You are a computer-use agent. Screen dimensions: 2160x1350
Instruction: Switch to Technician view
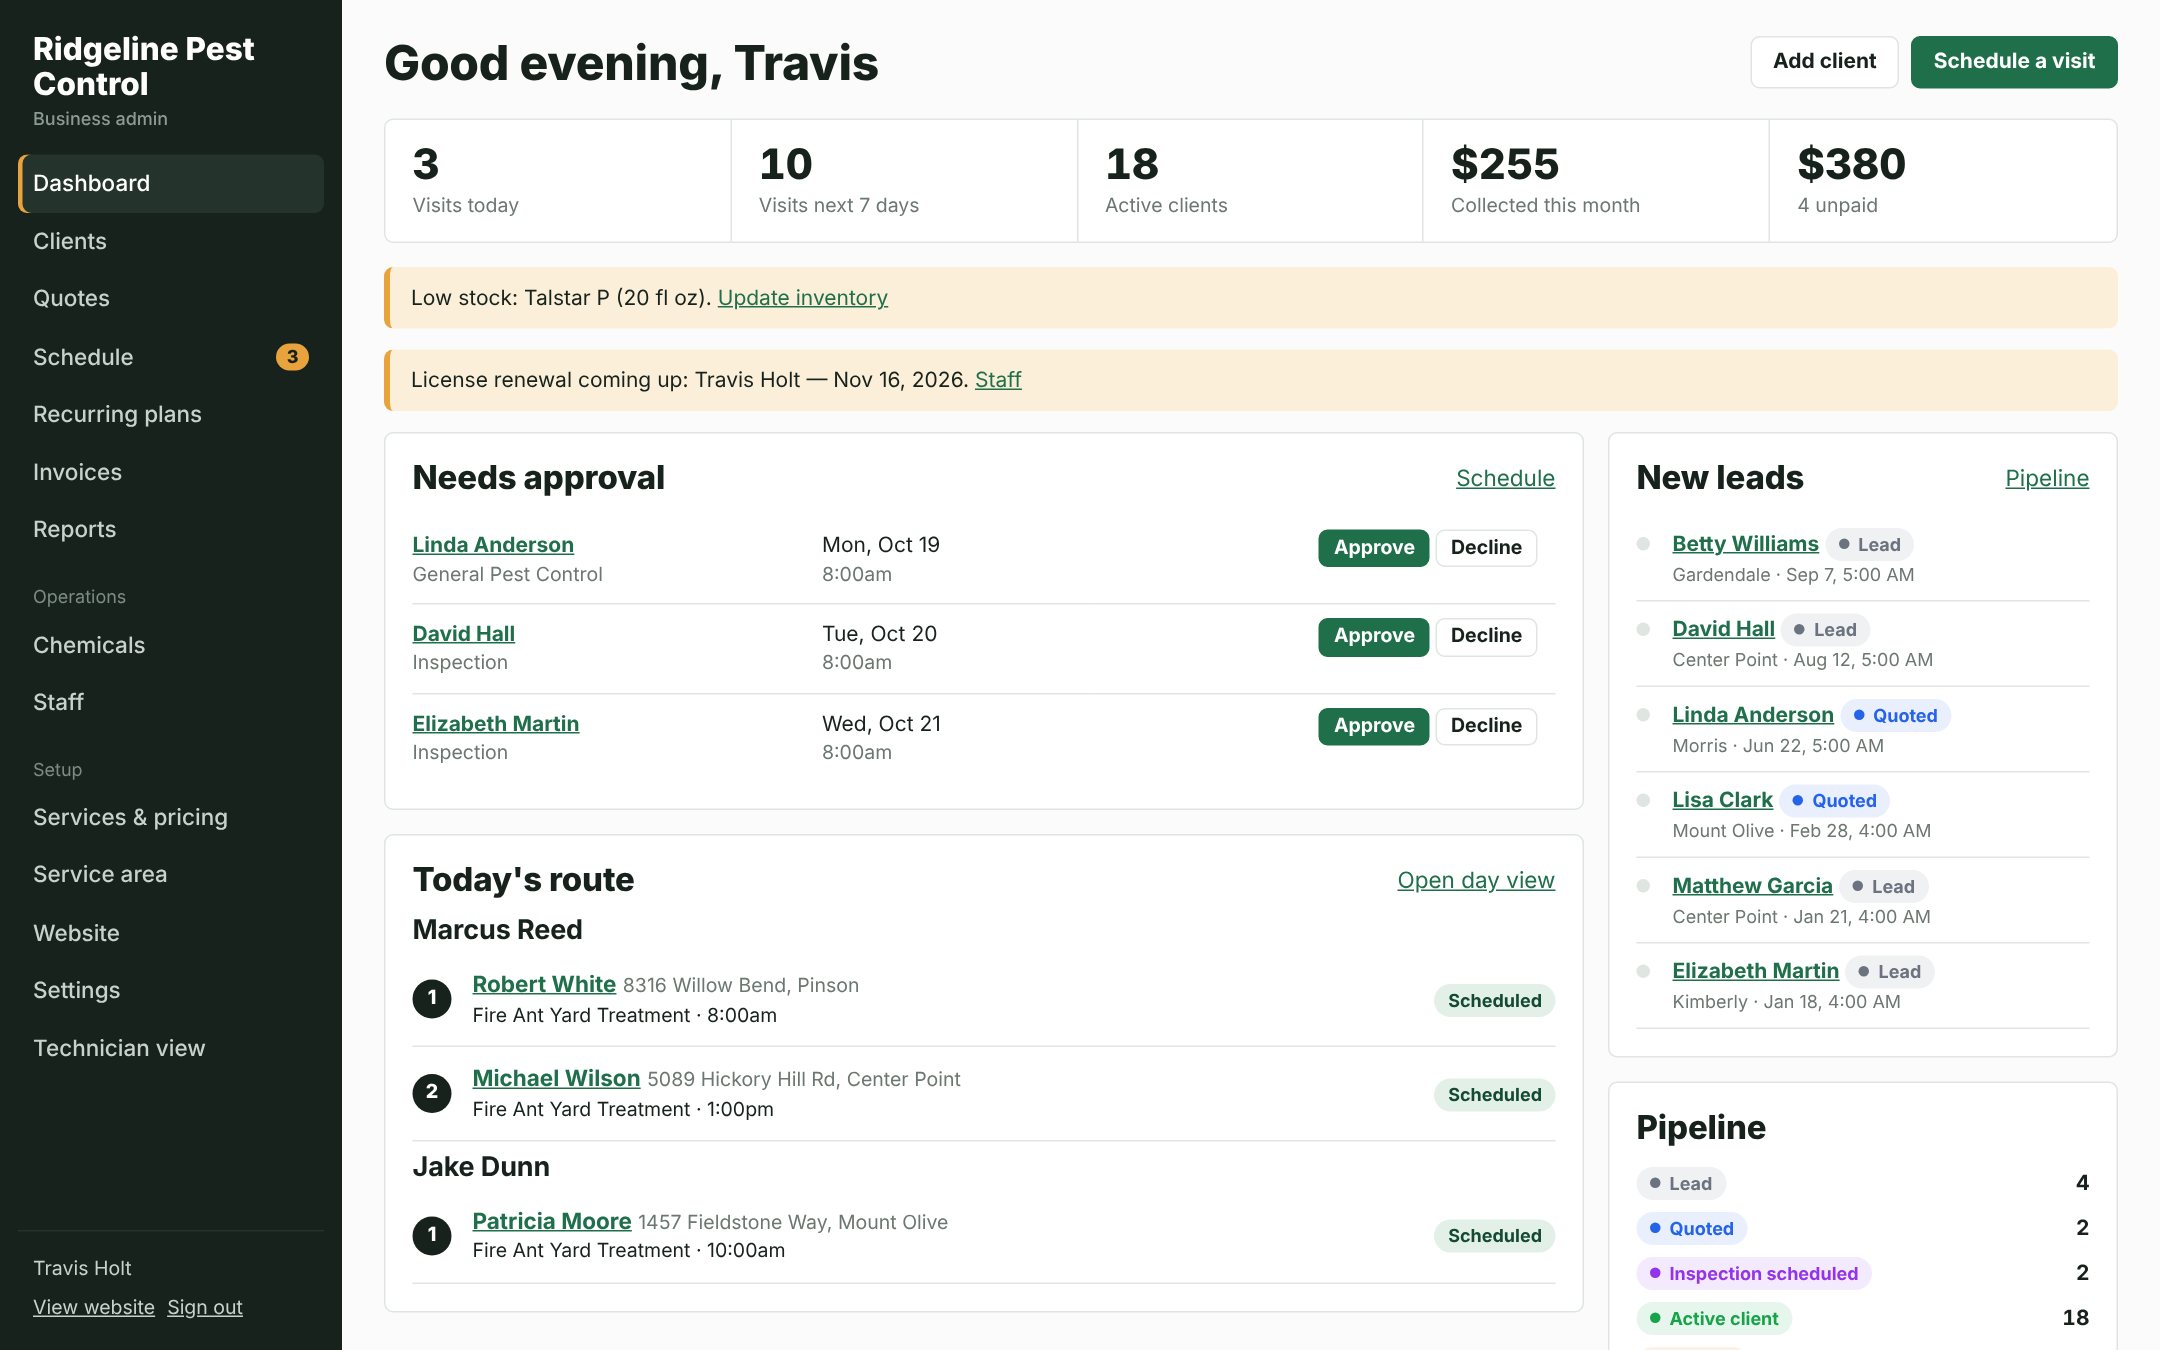171,1048
